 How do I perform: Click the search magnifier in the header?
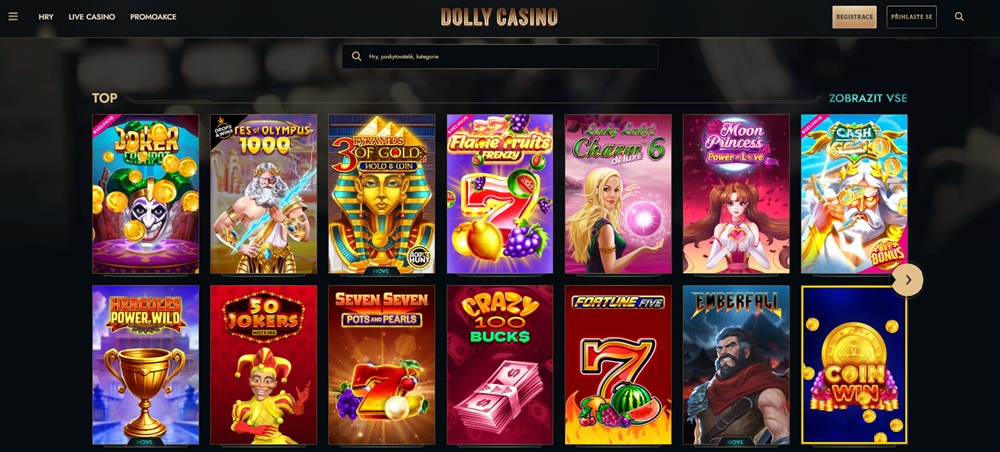point(959,17)
